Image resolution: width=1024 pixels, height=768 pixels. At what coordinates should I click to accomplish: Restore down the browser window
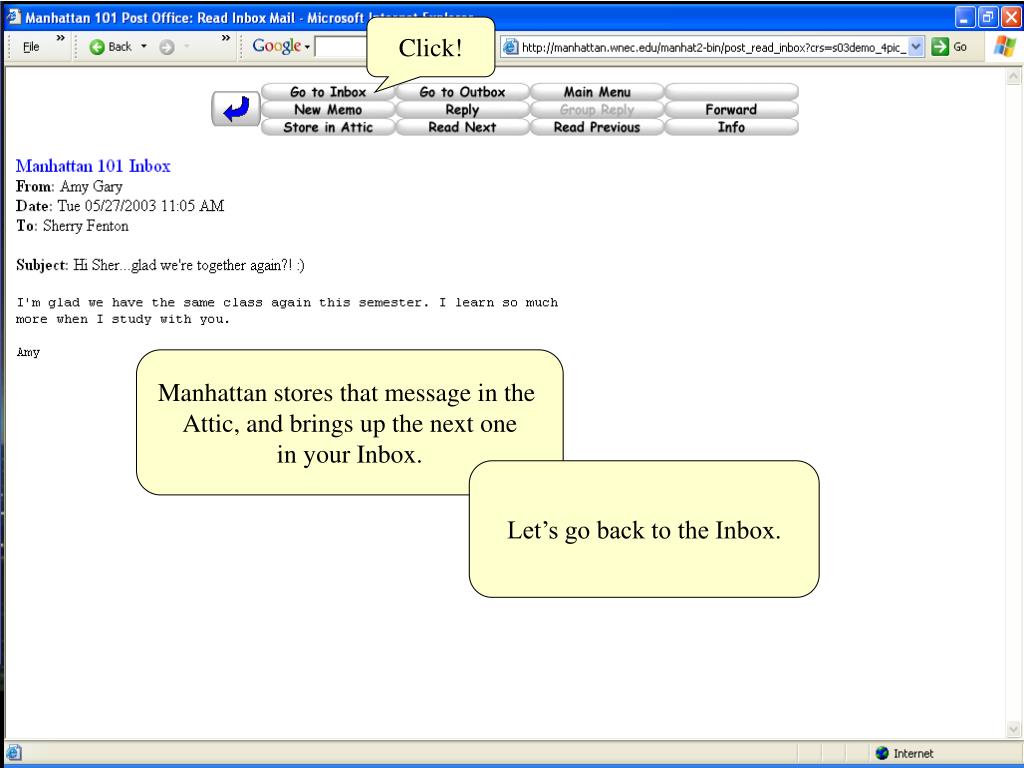987,18
